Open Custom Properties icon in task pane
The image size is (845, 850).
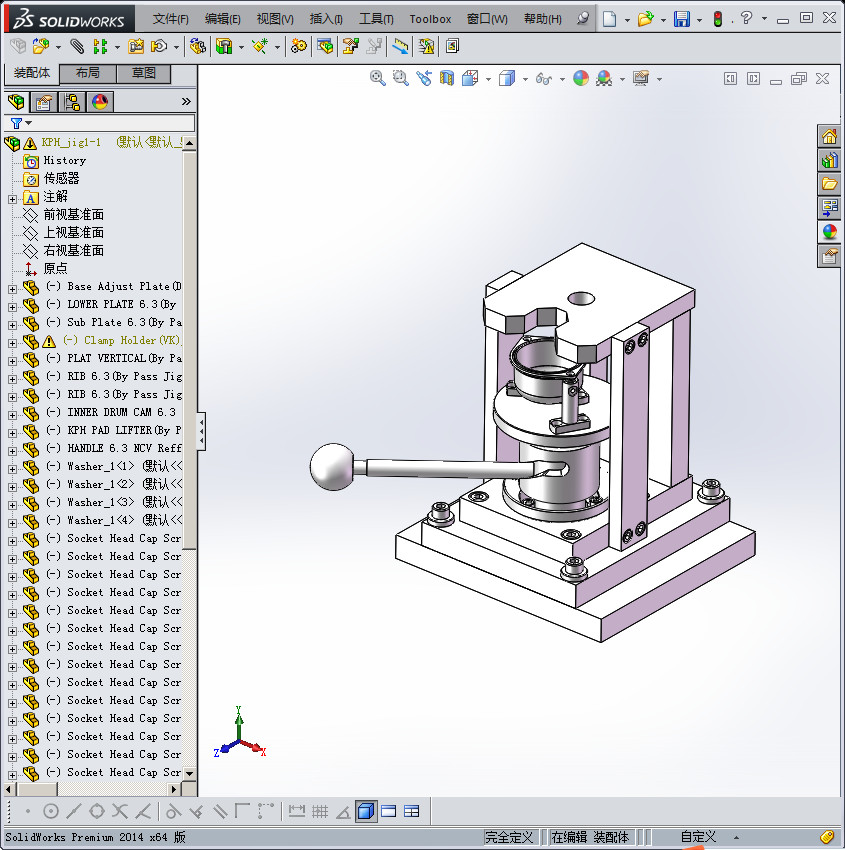829,256
